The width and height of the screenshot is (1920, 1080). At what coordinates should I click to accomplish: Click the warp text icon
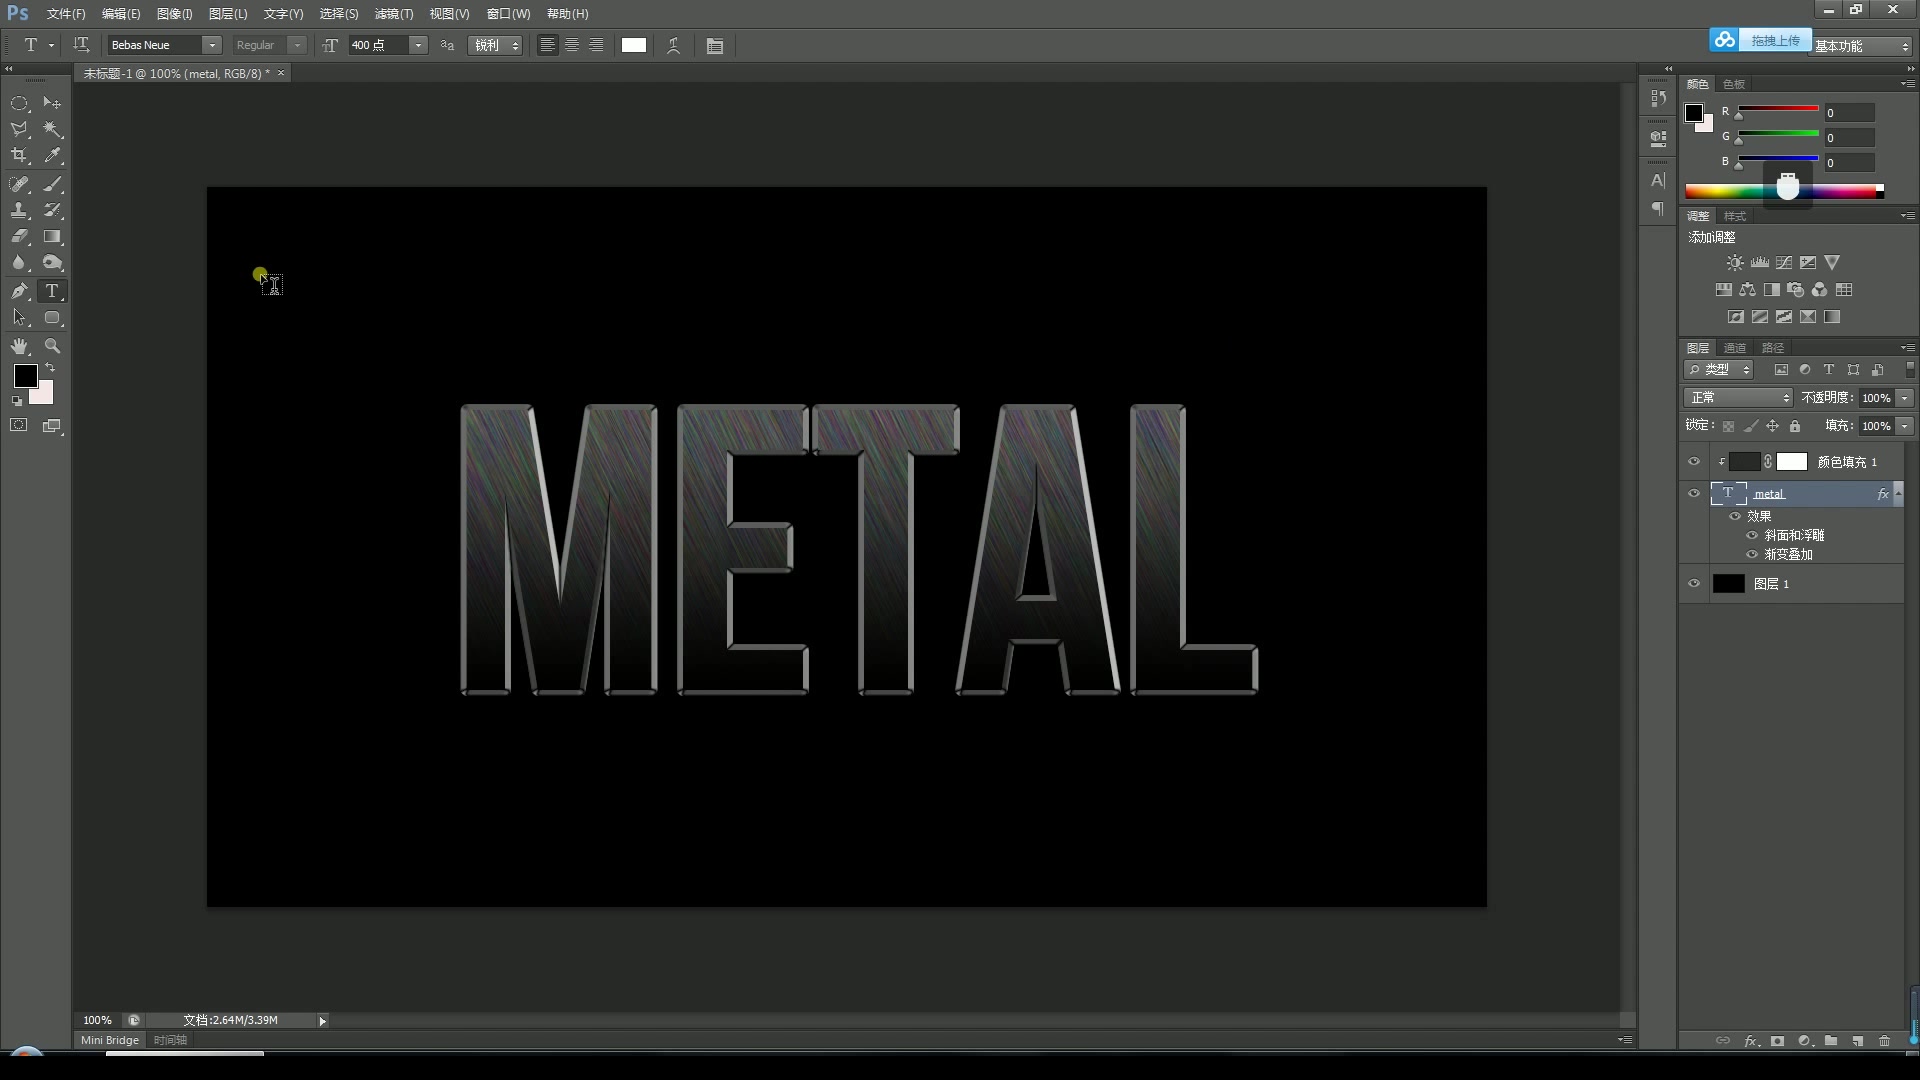coord(674,46)
